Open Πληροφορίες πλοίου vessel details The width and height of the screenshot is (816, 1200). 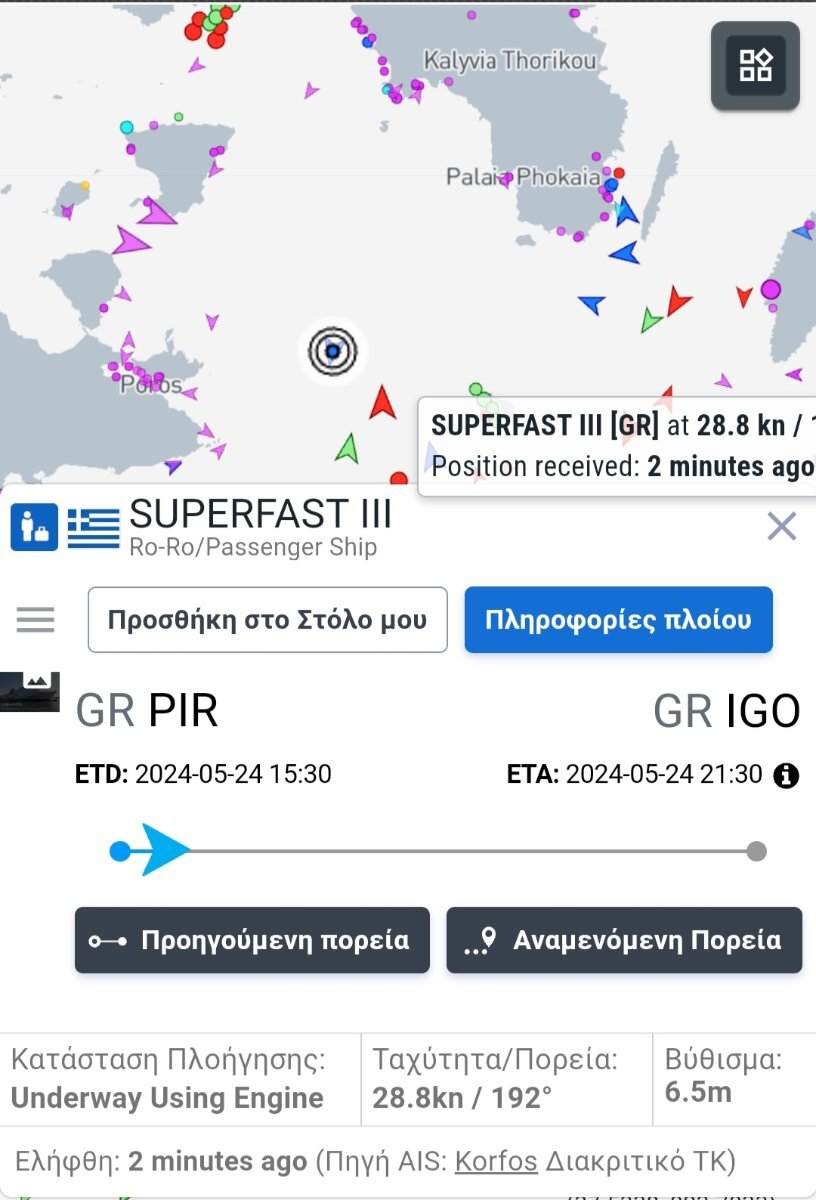[618, 620]
